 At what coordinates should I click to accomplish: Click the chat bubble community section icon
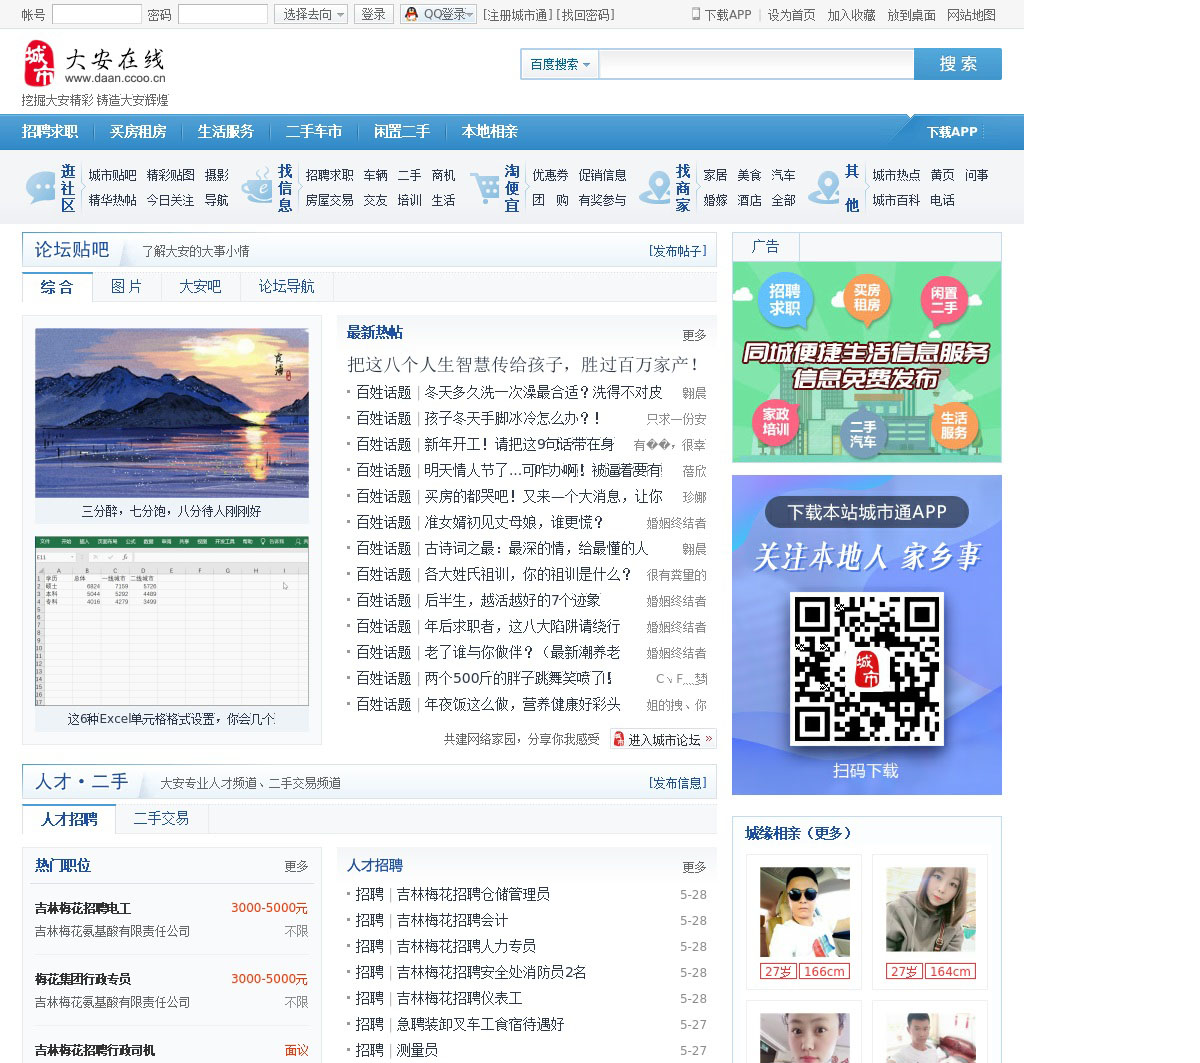40,187
